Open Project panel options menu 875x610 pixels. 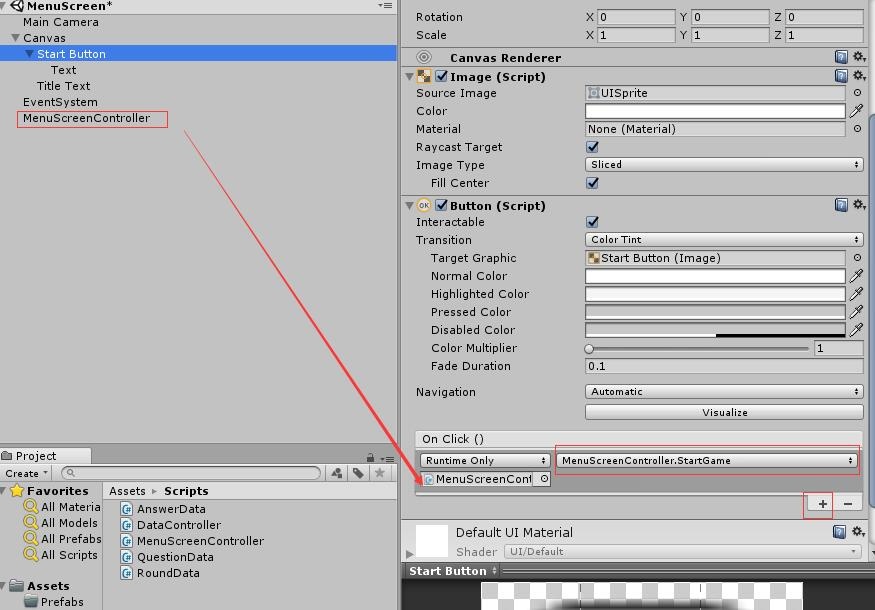tap(387, 459)
